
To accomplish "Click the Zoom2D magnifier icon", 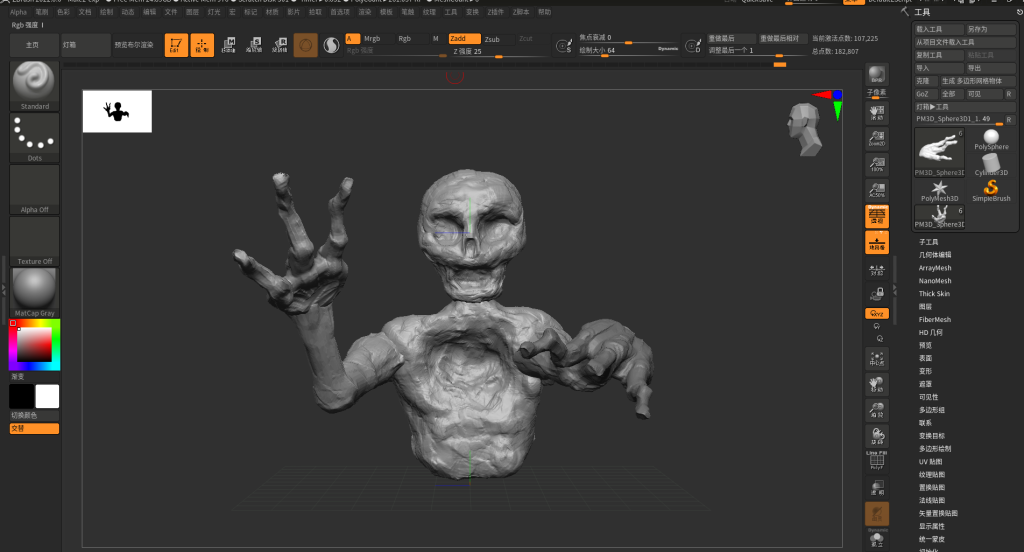I will tap(876, 138).
